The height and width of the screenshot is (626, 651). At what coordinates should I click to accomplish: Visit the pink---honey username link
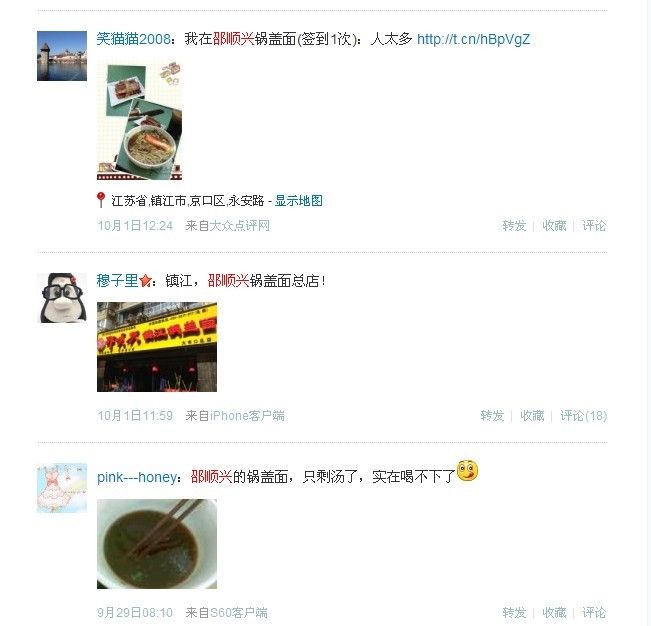click(137, 477)
